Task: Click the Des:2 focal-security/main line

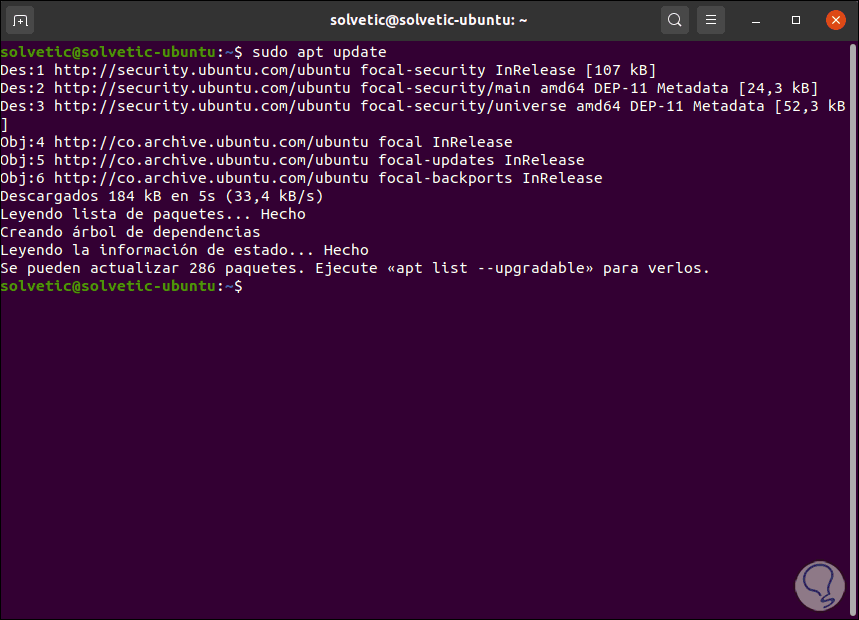Action: 409,88
